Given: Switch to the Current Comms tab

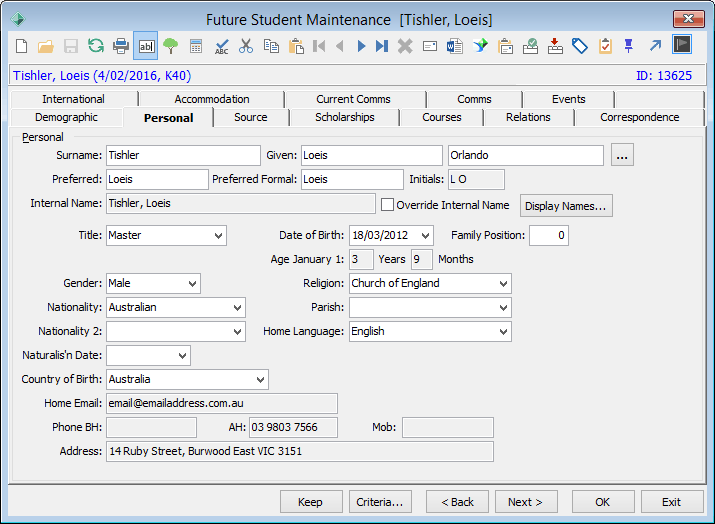Looking at the screenshot, I should (x=353, y=99).
